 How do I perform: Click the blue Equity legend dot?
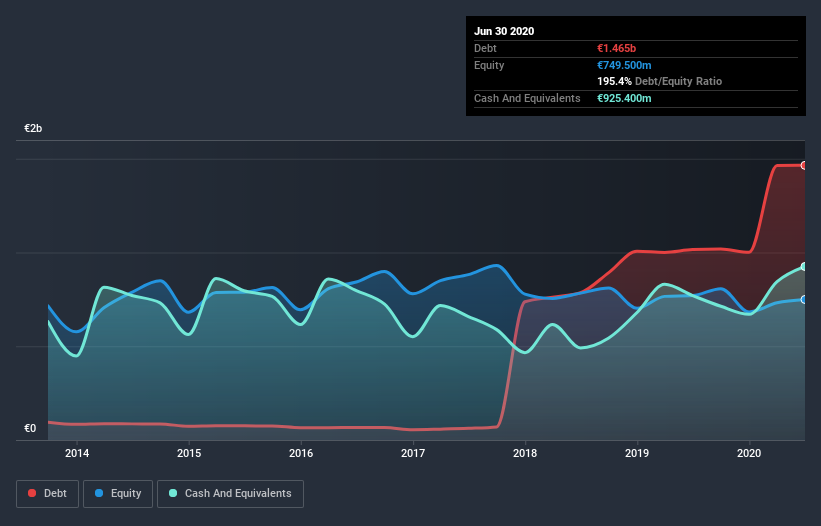tap(99, 493)
